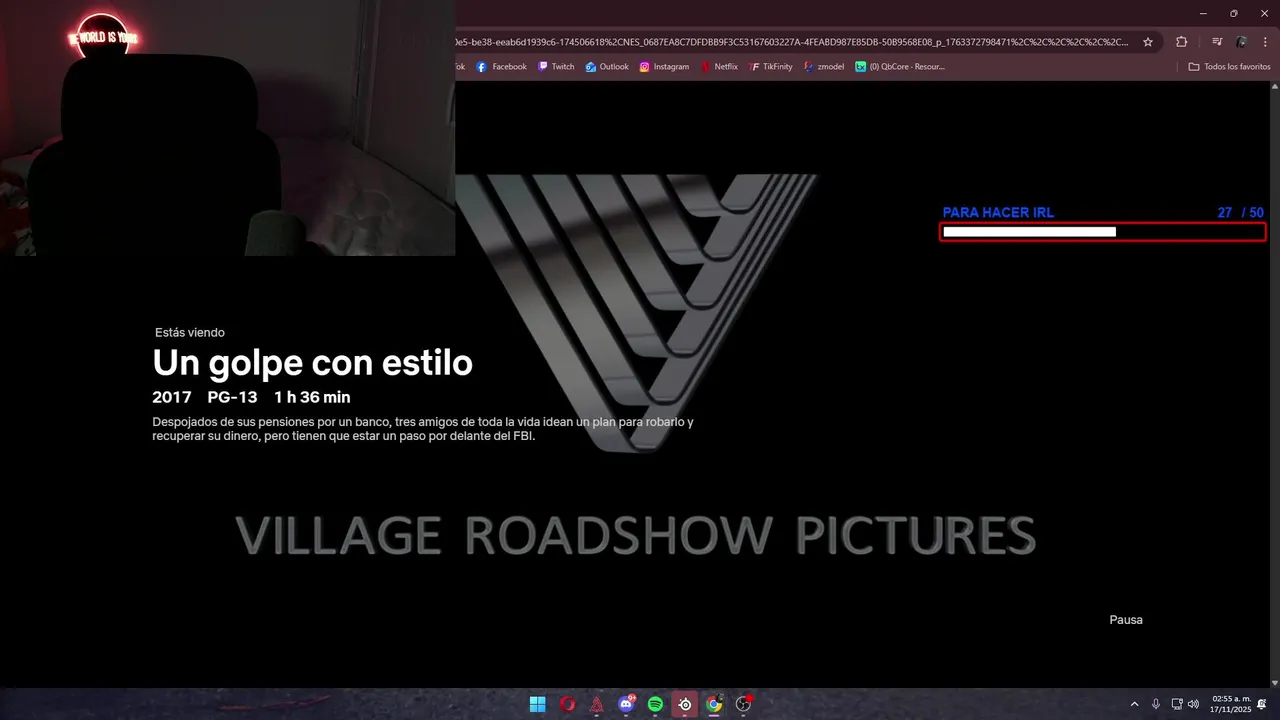Open the Outlook bookmark

[607, 67]
